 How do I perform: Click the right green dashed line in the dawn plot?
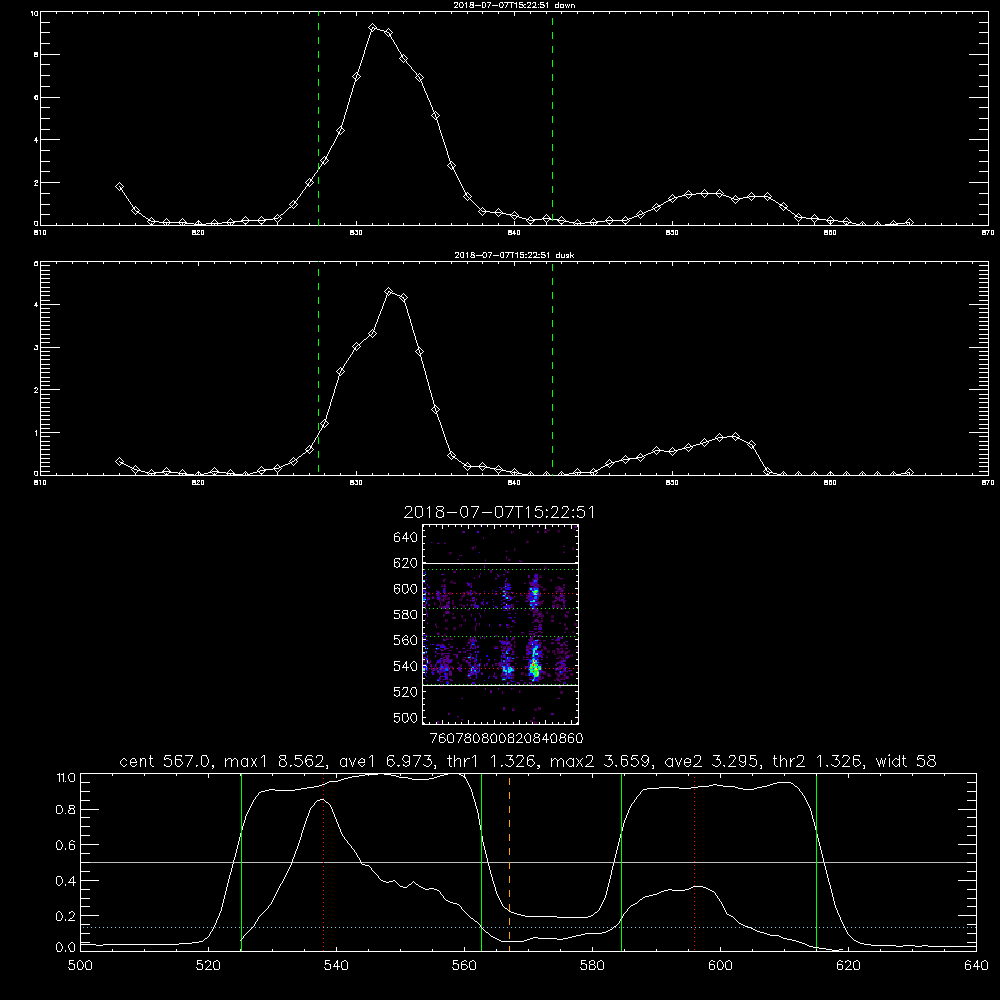click(552, 119)
